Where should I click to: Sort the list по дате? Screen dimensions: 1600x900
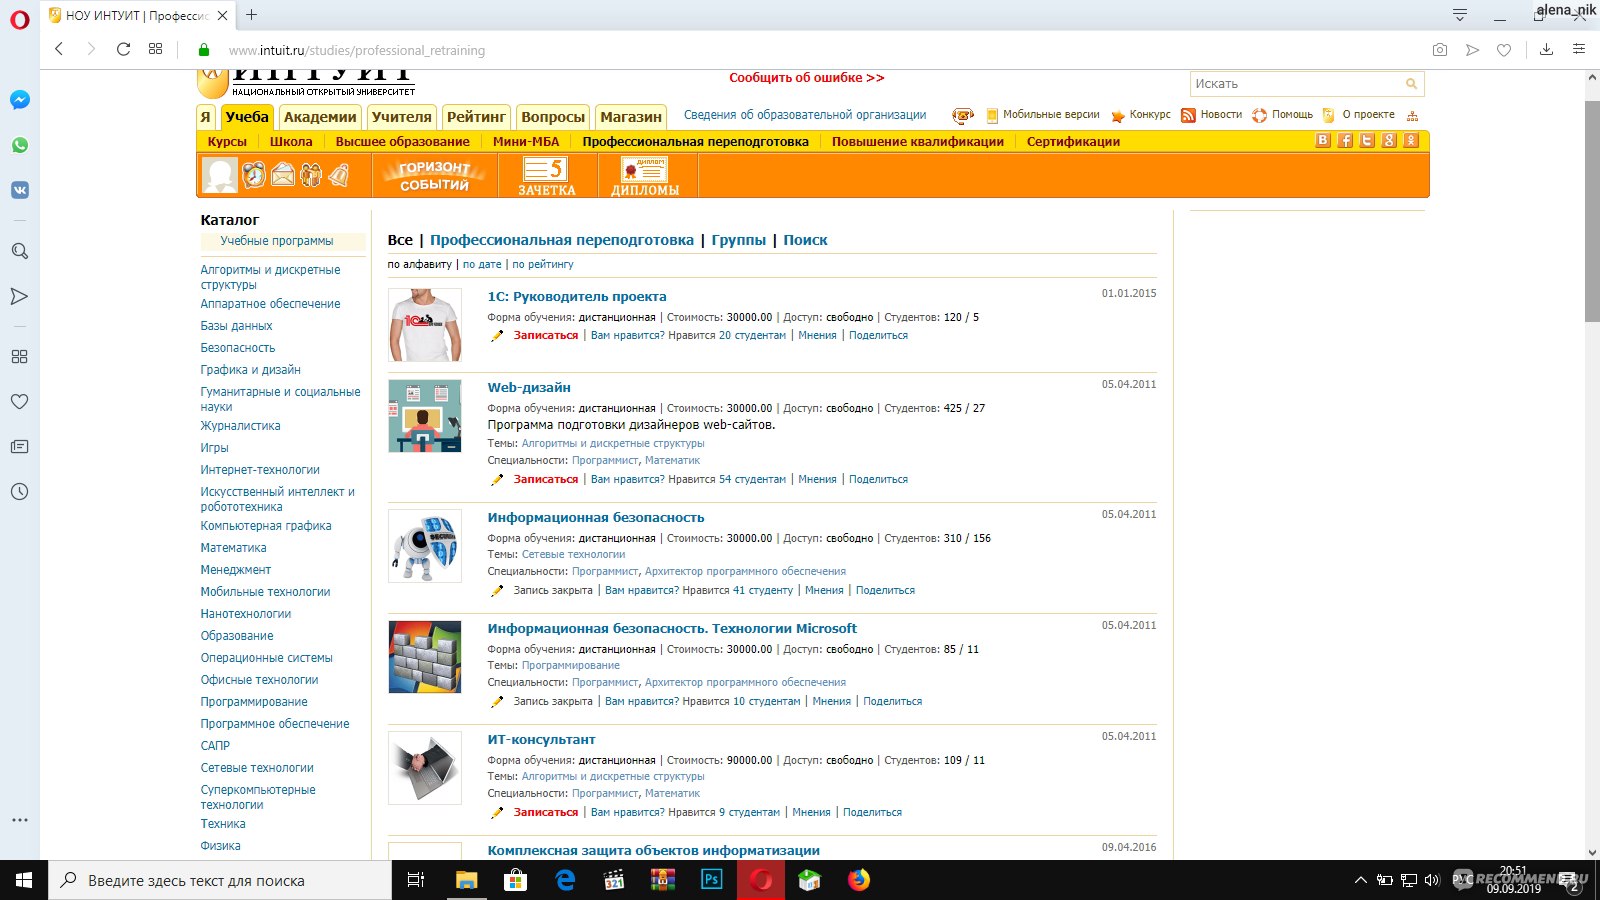(x=482, y=264)
